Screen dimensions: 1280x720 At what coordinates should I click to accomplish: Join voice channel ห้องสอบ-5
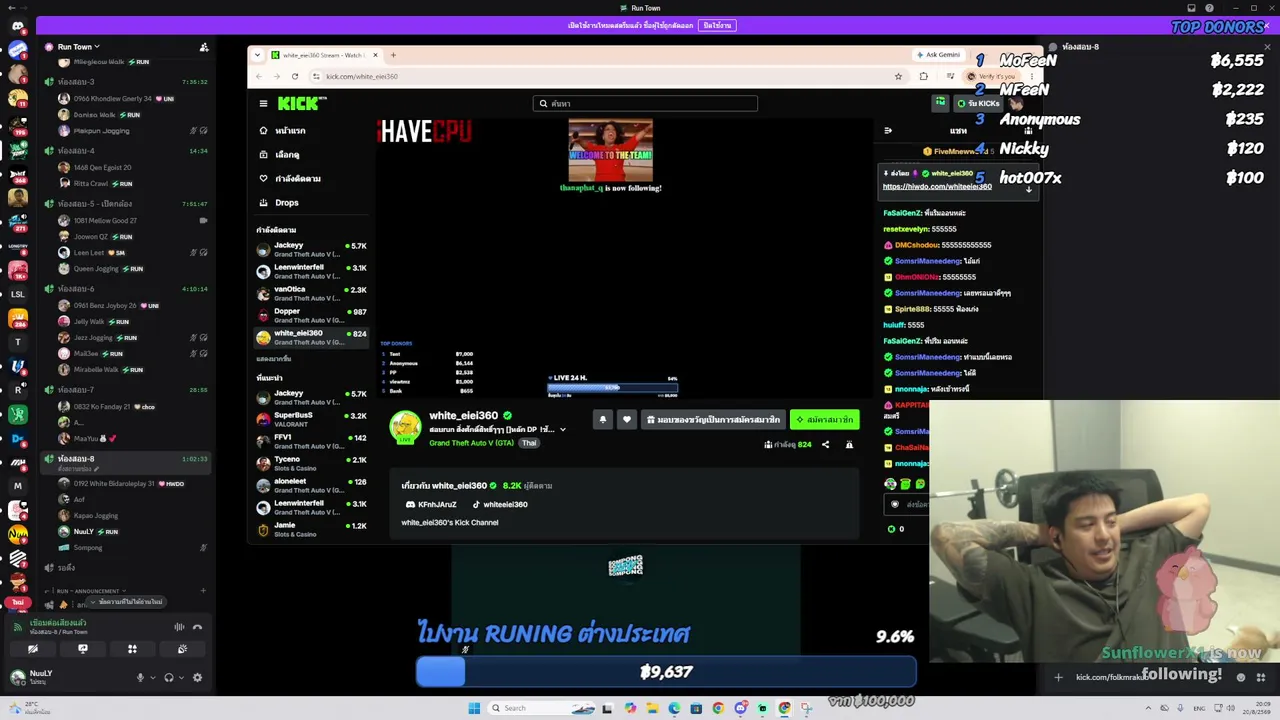(125, 204)
